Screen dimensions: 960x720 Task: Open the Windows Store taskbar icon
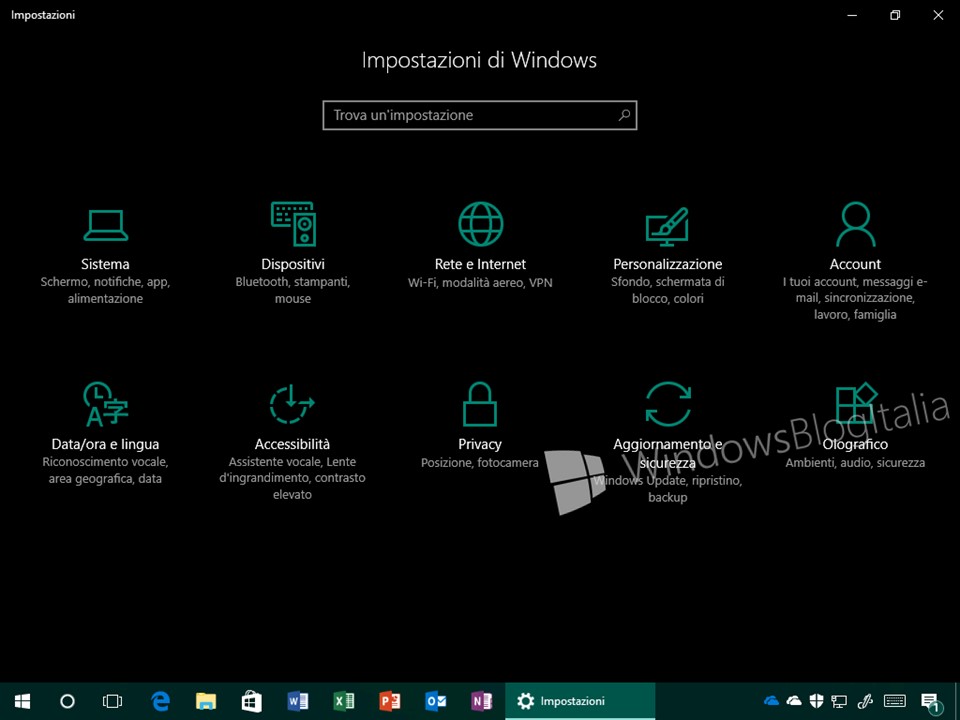(252, 701)
